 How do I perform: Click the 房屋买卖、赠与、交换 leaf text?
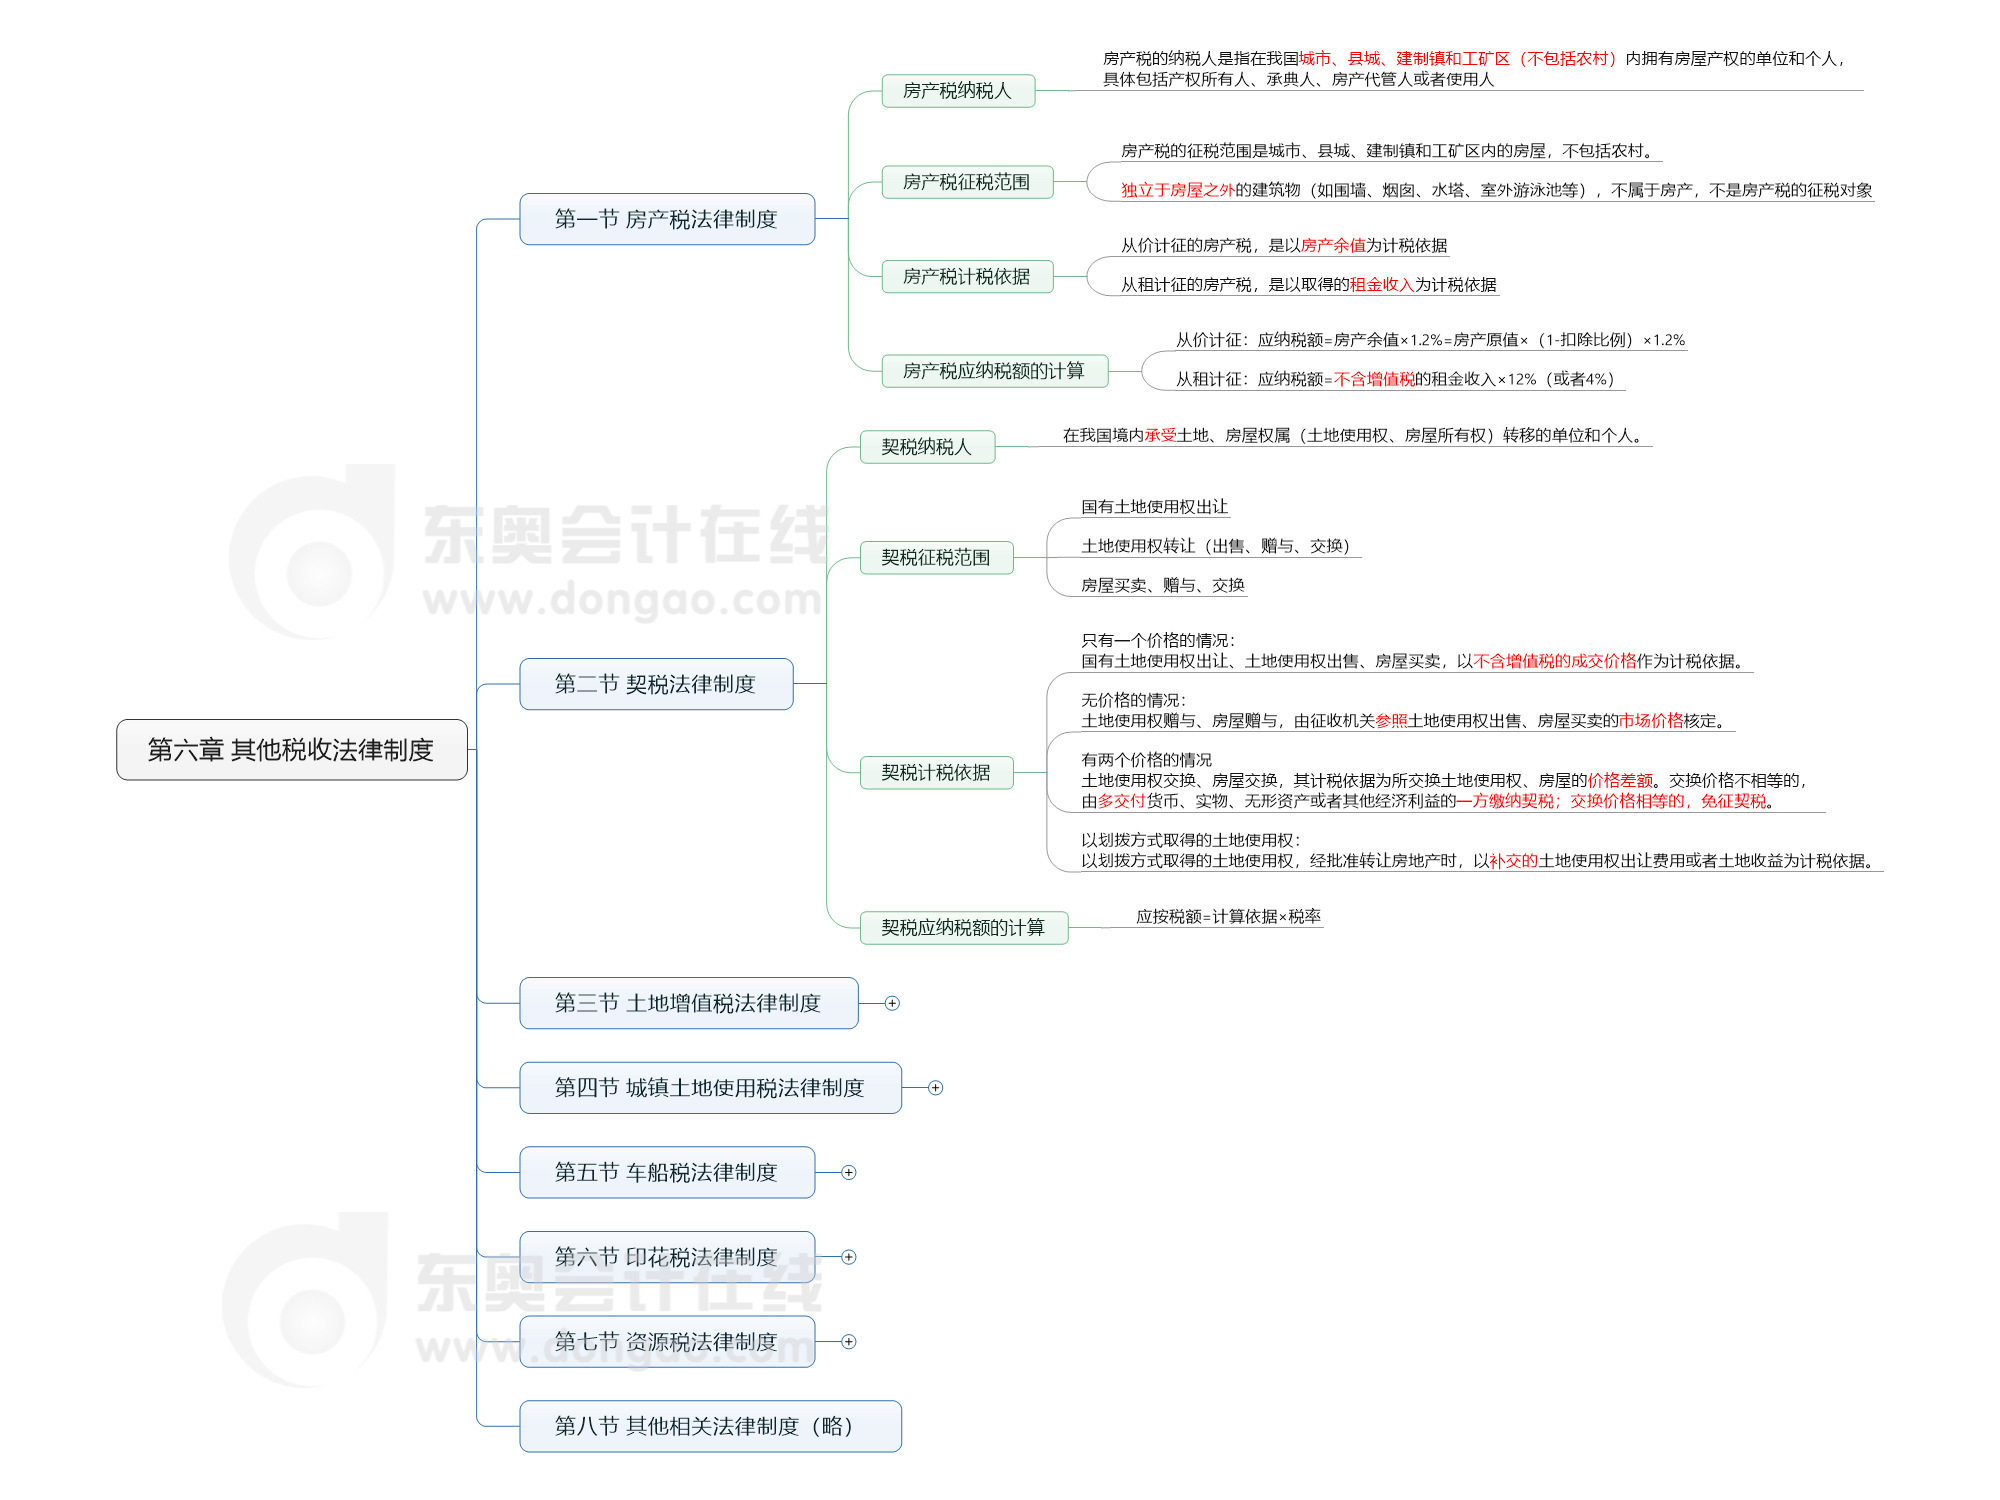click(x=1162, y=586)
